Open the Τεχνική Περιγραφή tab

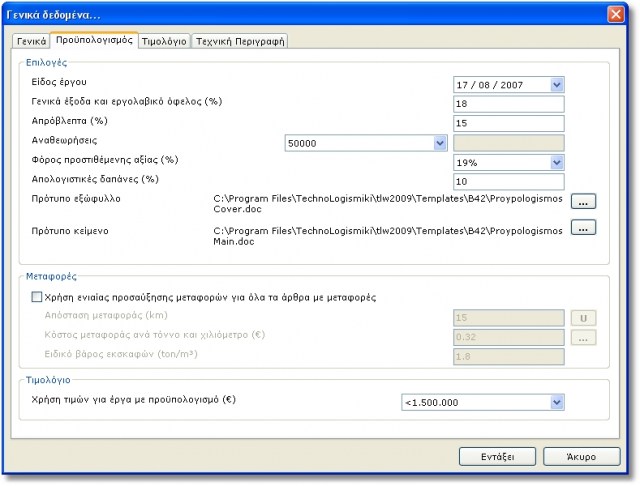tap(239, 42)
